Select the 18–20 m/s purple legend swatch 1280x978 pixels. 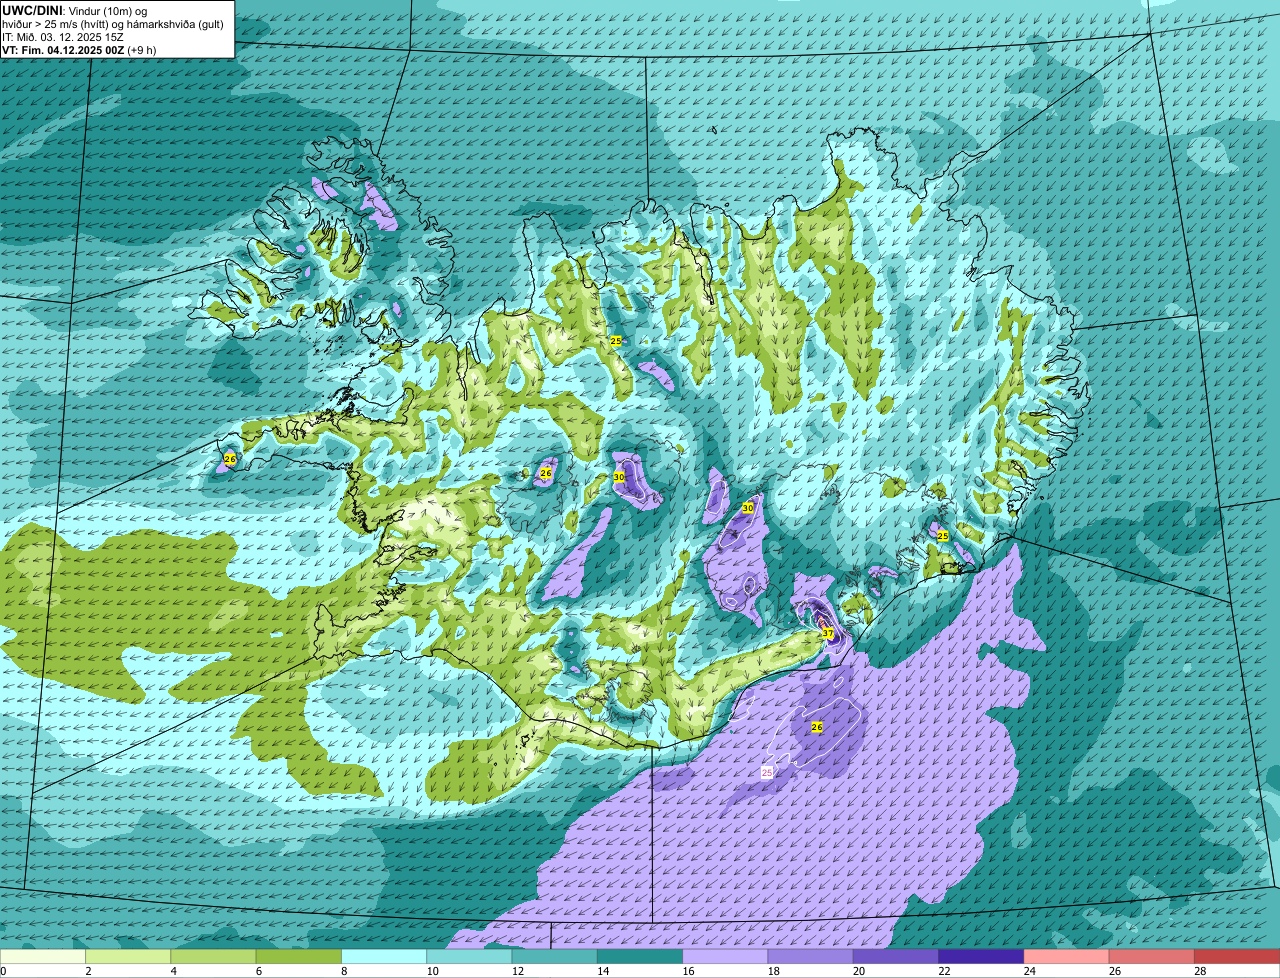tap(811, 956)
